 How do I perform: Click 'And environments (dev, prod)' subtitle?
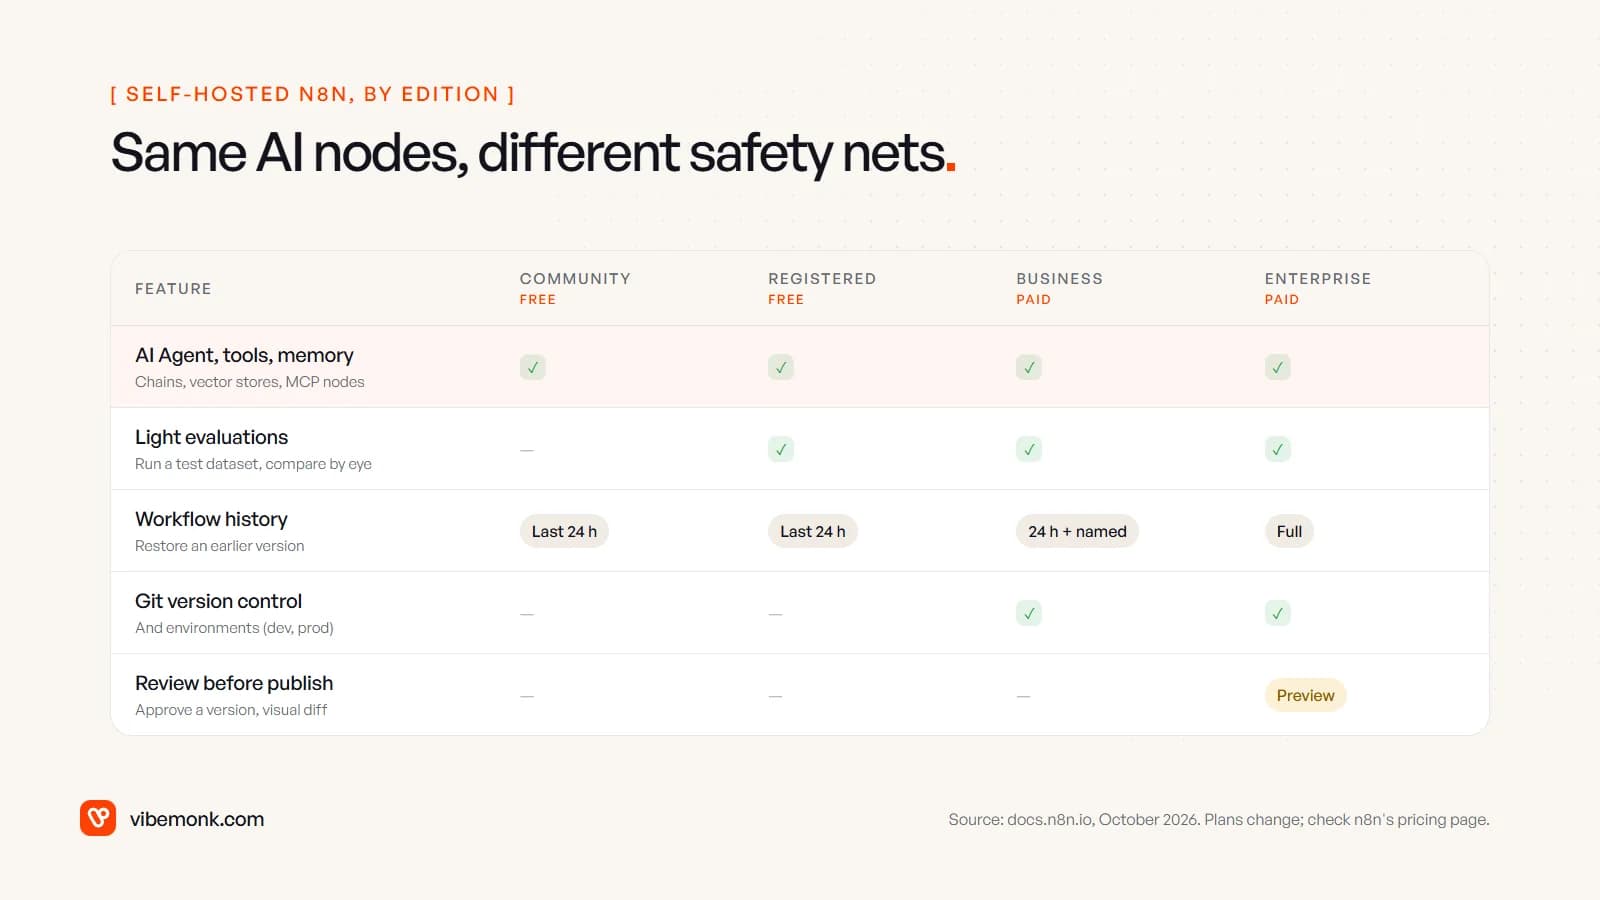click(x=234, y=628)
